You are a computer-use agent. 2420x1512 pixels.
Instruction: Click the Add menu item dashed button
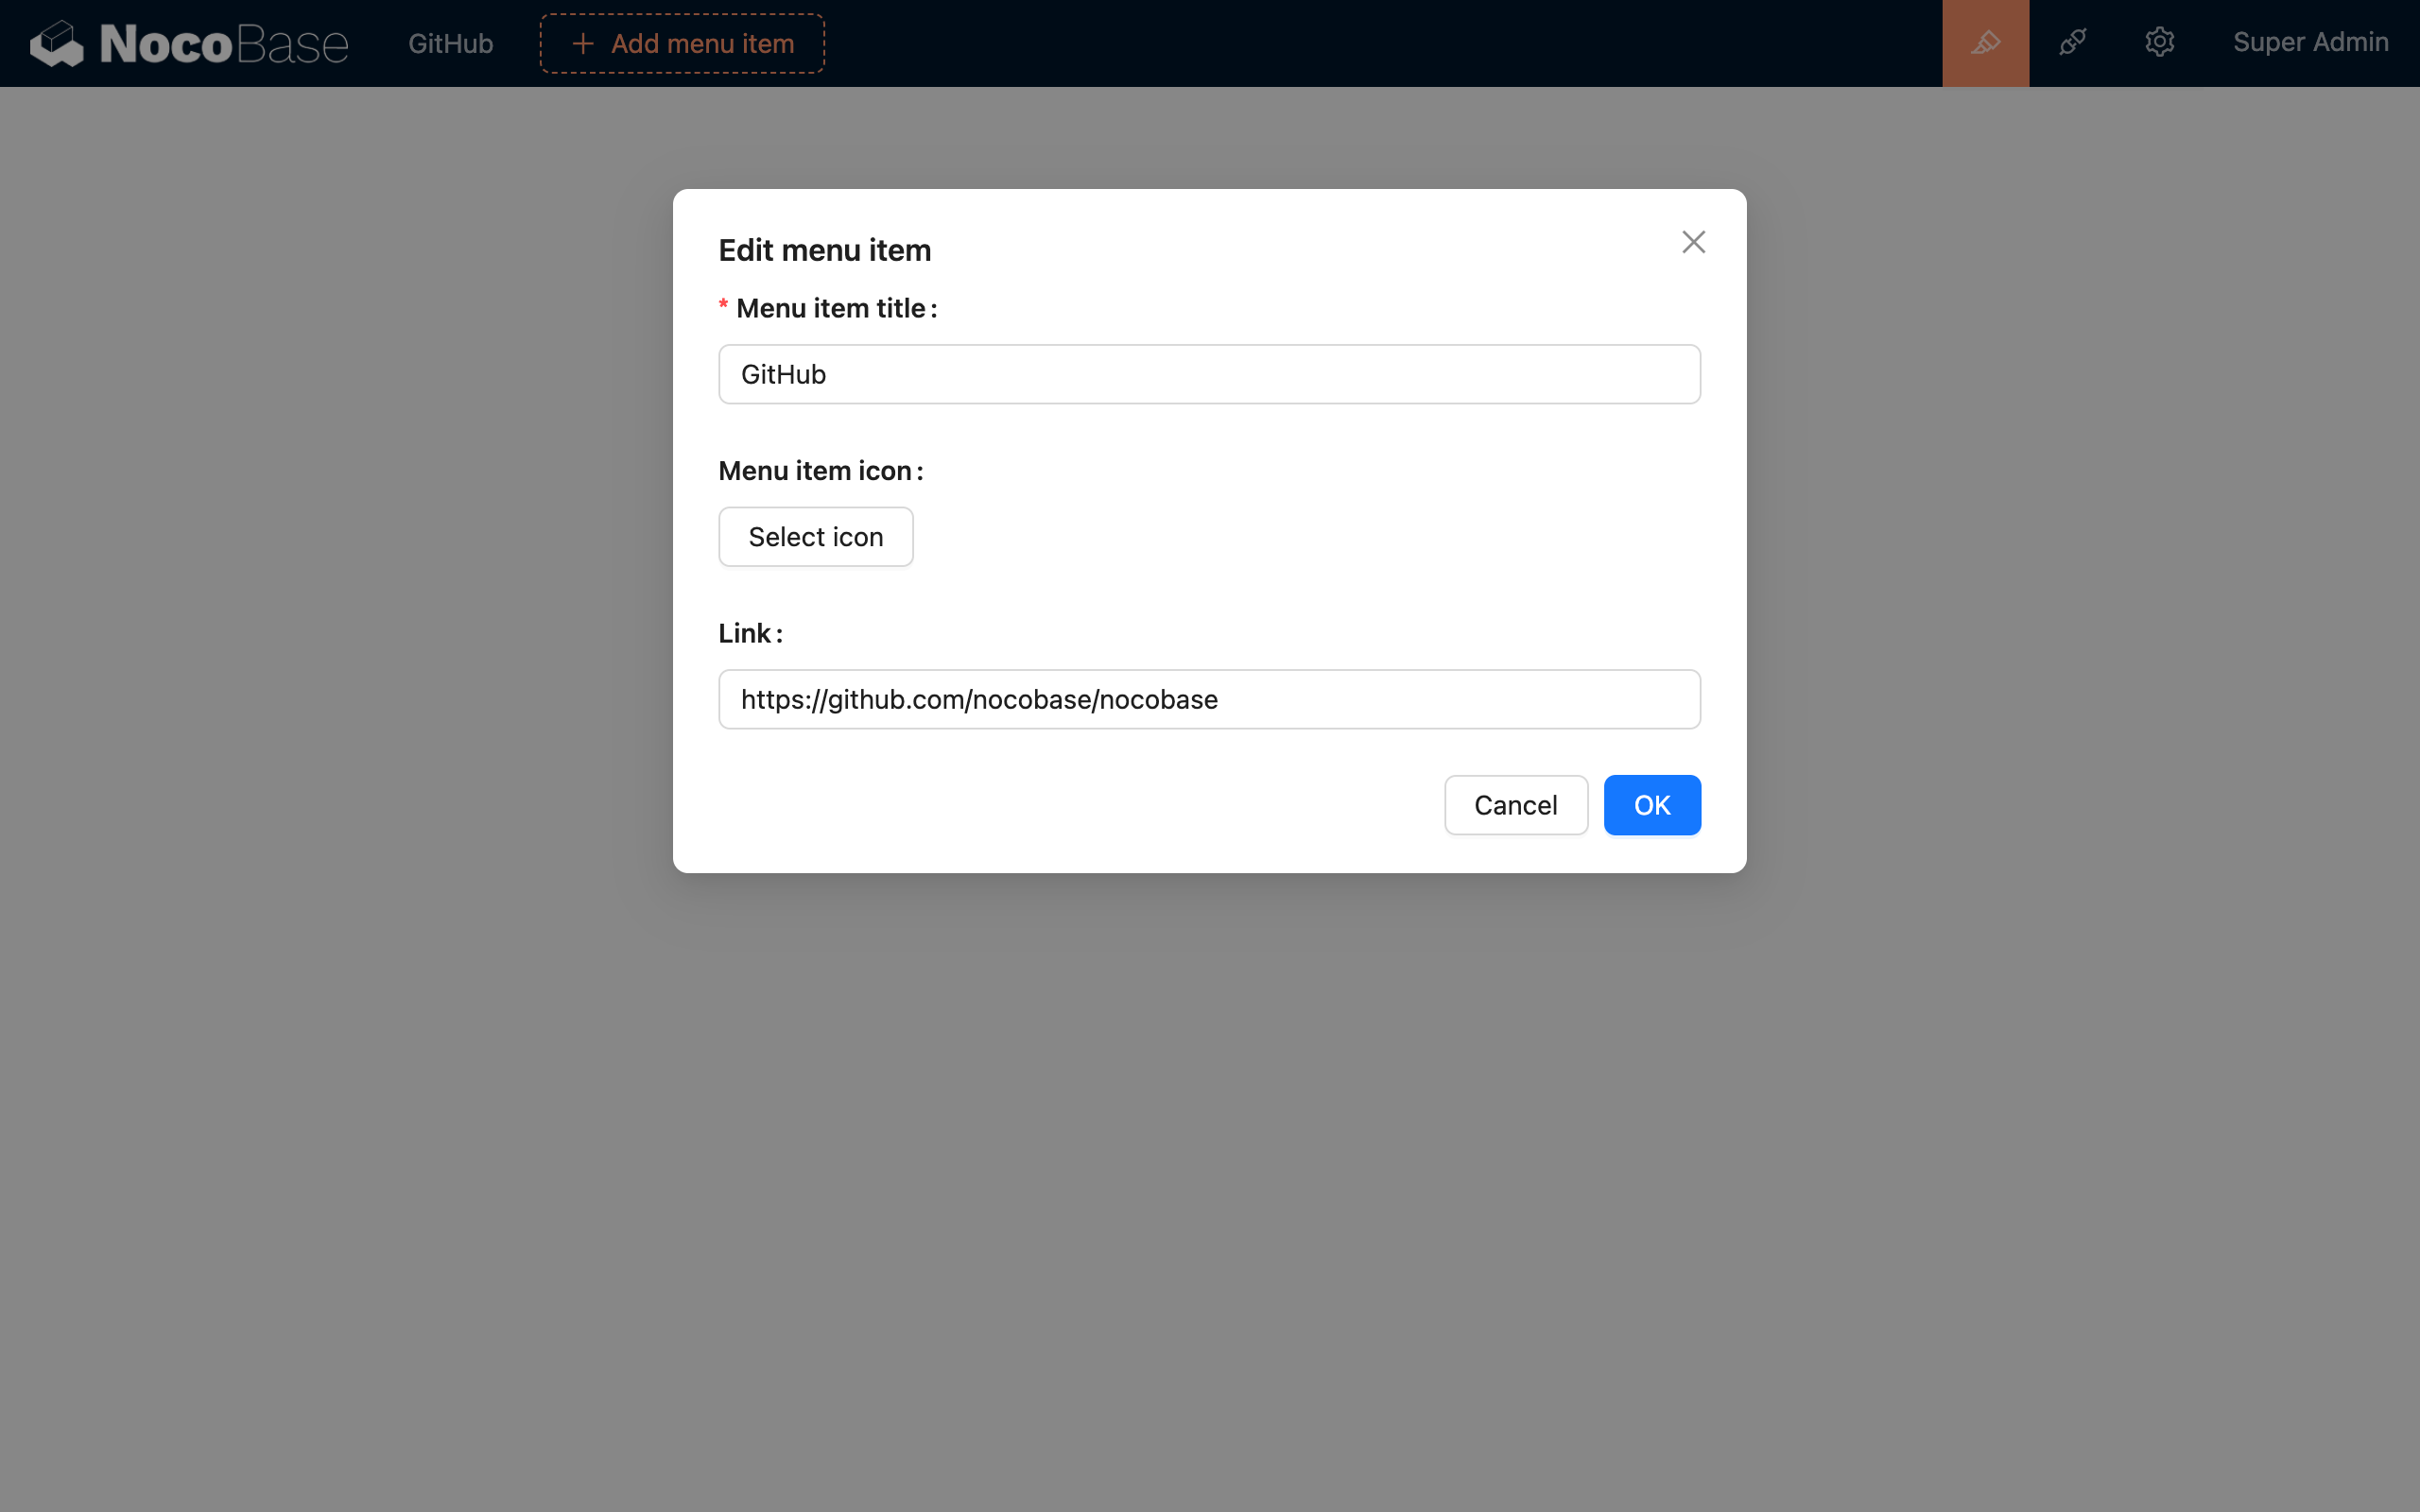pos(682,44)
